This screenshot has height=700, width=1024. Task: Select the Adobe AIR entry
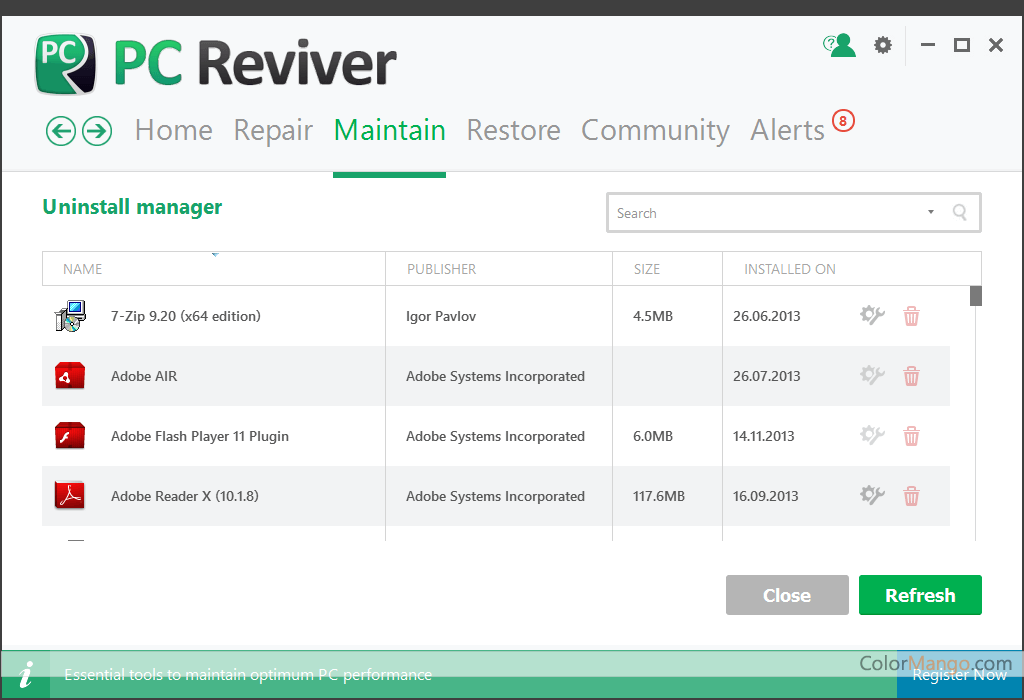496,376
